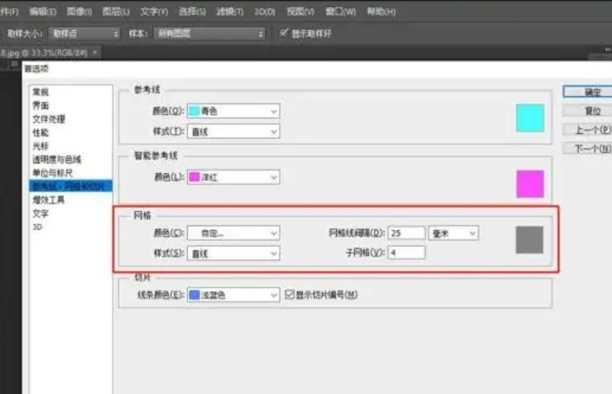Open the 视图(V) menu
This screenshot has height=394, width=612.
[301, 12]
